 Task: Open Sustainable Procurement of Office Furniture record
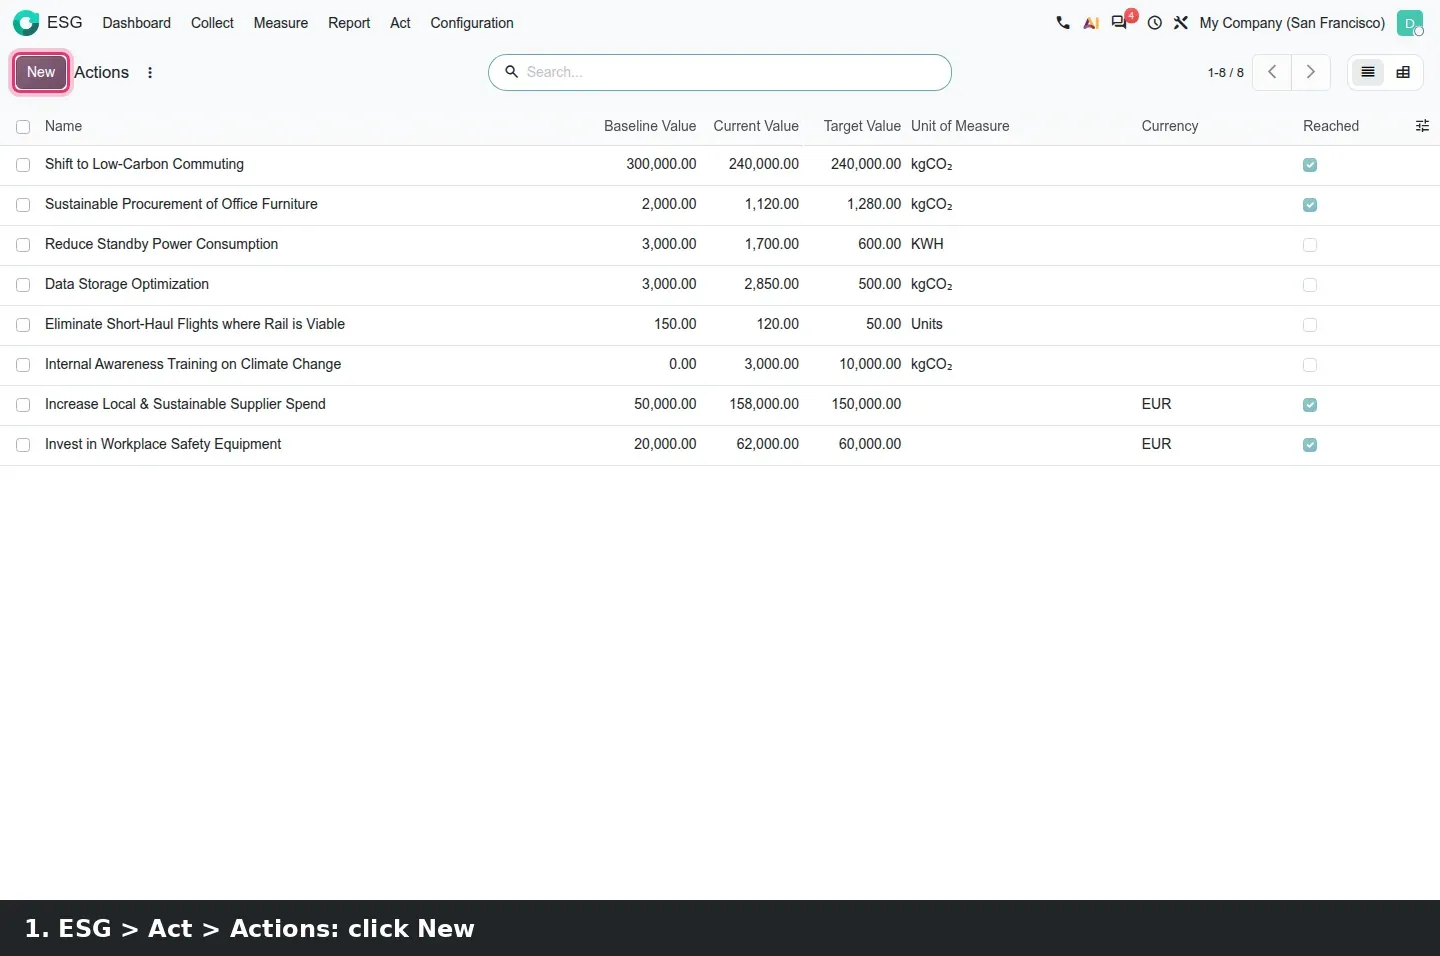181,204
